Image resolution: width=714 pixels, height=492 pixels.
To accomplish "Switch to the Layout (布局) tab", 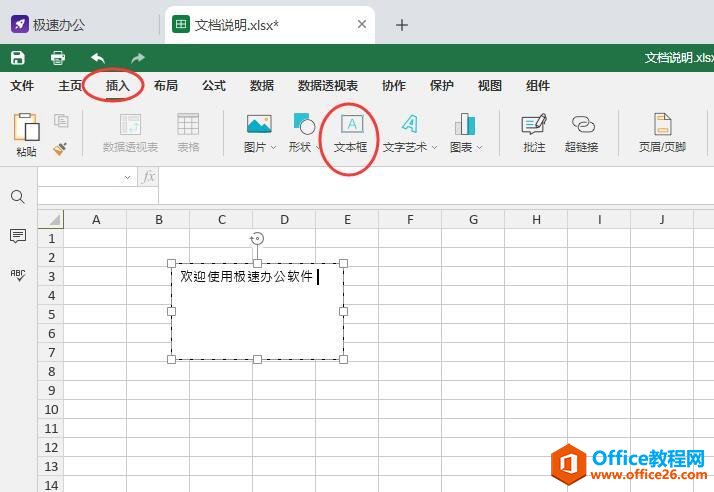I will (166, 86).
